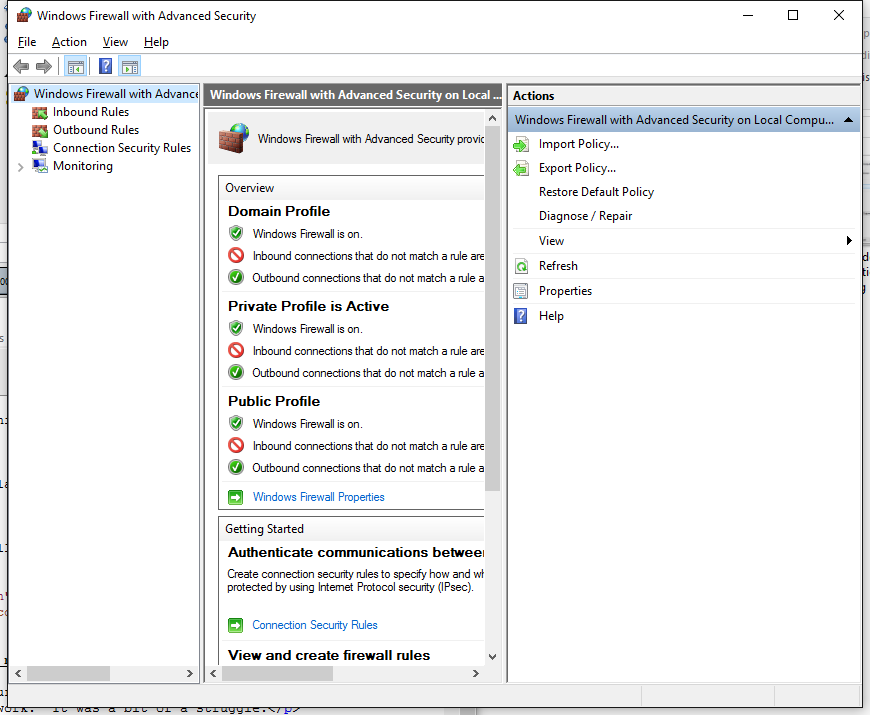Click the Monitoring tree icon
Viewport: 870px width, 715px height.
pyautogui.click(x=39, y=166)
